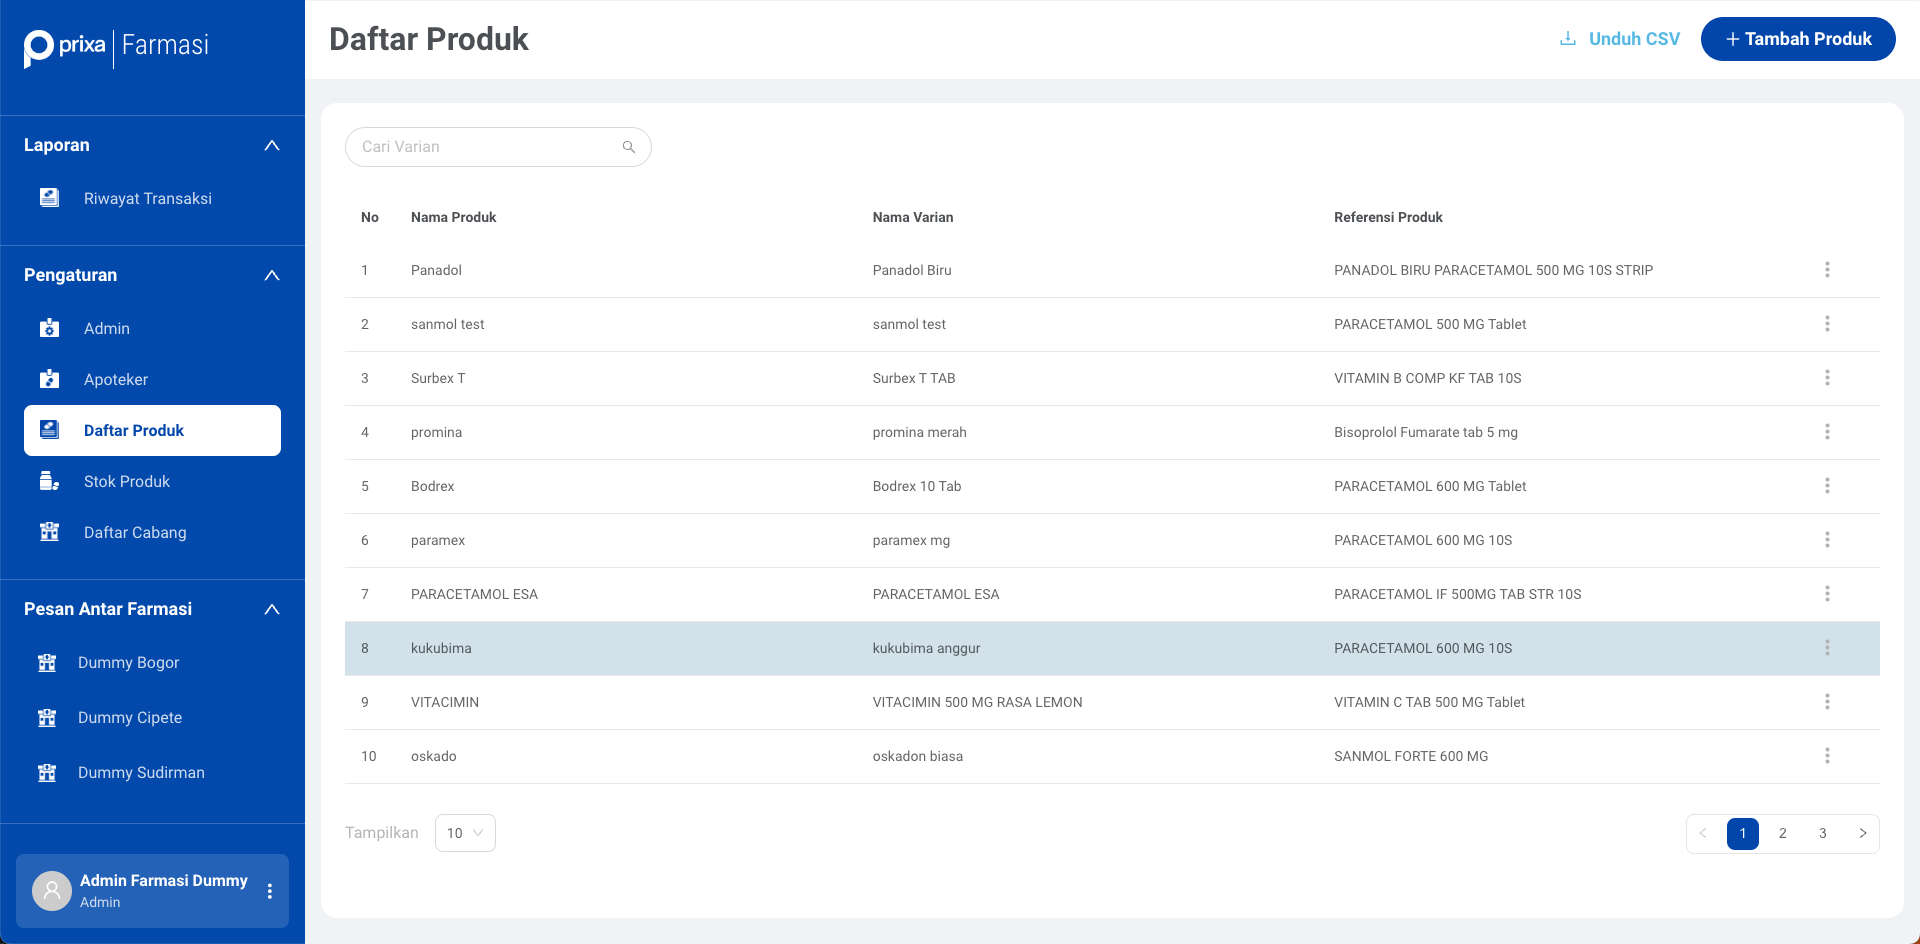Collapse the Laporan sidebar section
The height and width of the screenshot is (944, 1920).
271,146
